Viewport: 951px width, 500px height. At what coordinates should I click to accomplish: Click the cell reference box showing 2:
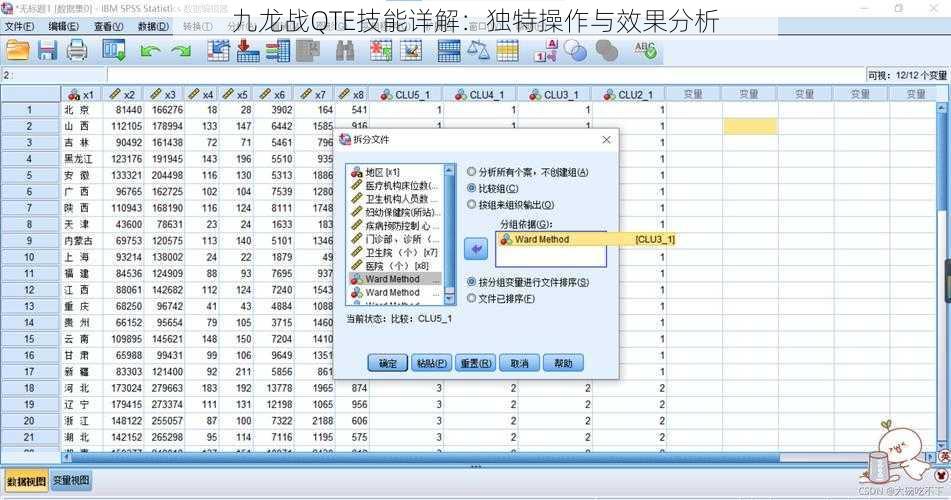(x=54, y=75)
